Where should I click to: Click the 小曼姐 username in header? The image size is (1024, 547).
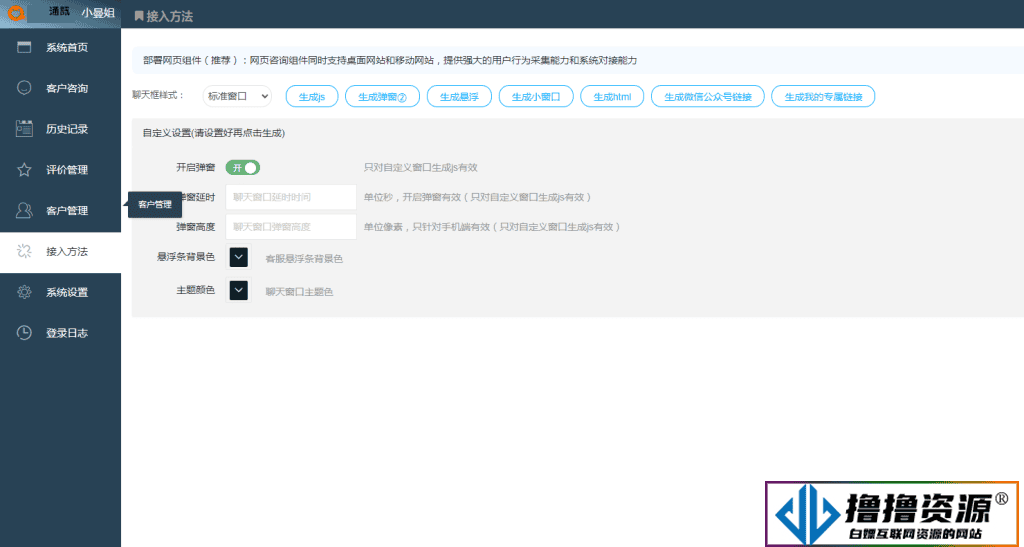pyautogui.click(x=98, y=12)
